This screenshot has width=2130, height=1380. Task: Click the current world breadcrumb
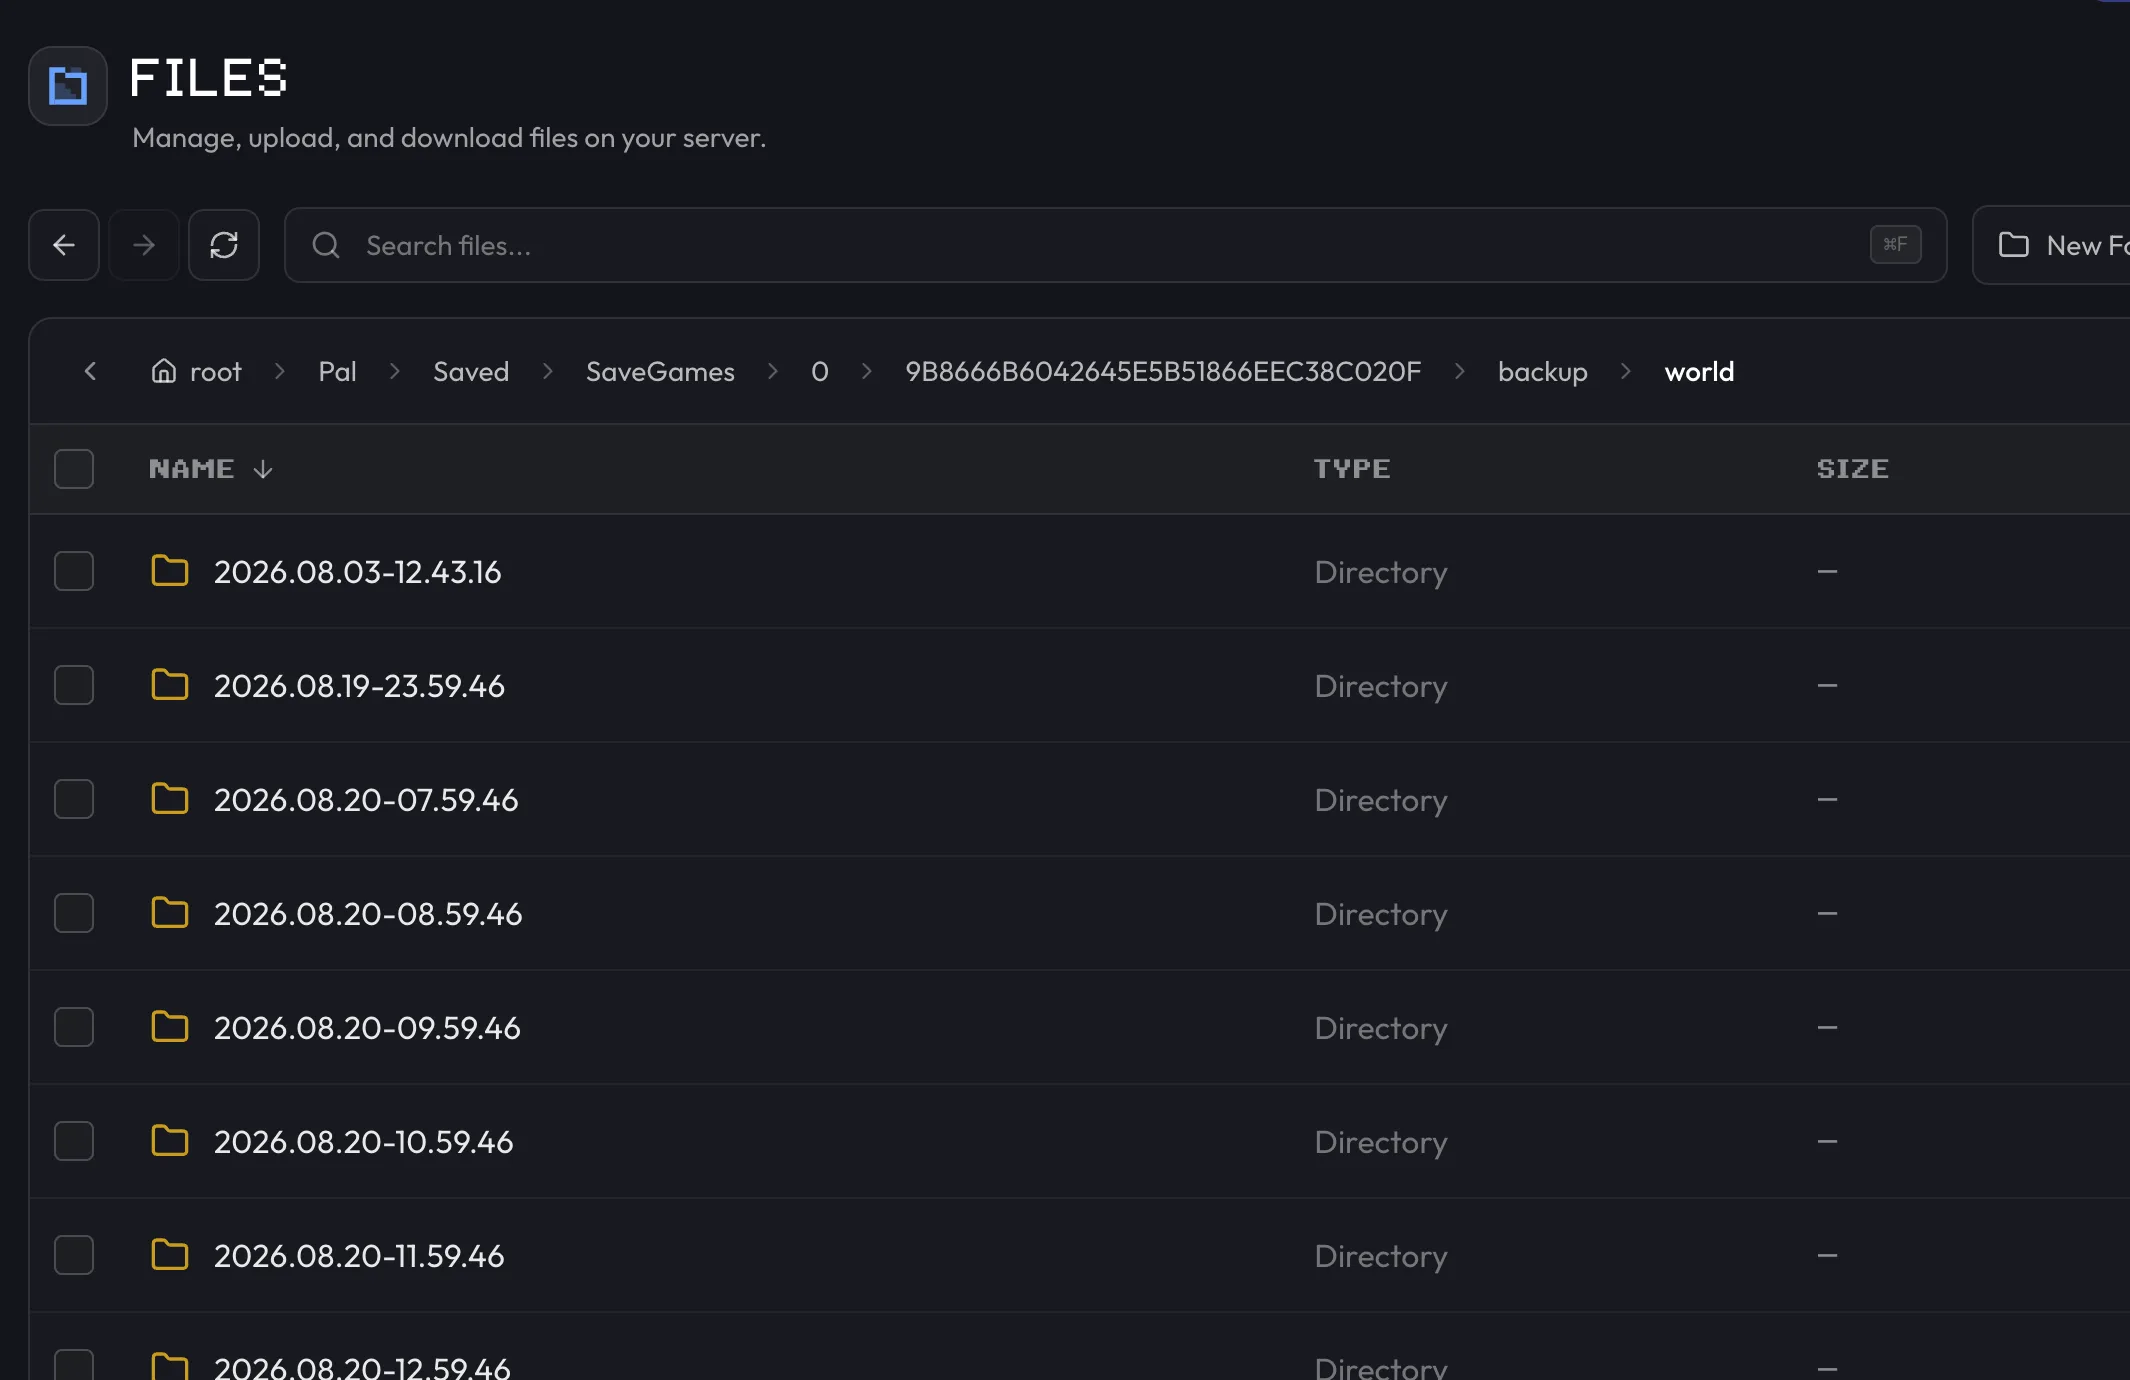pos(1699,372)
